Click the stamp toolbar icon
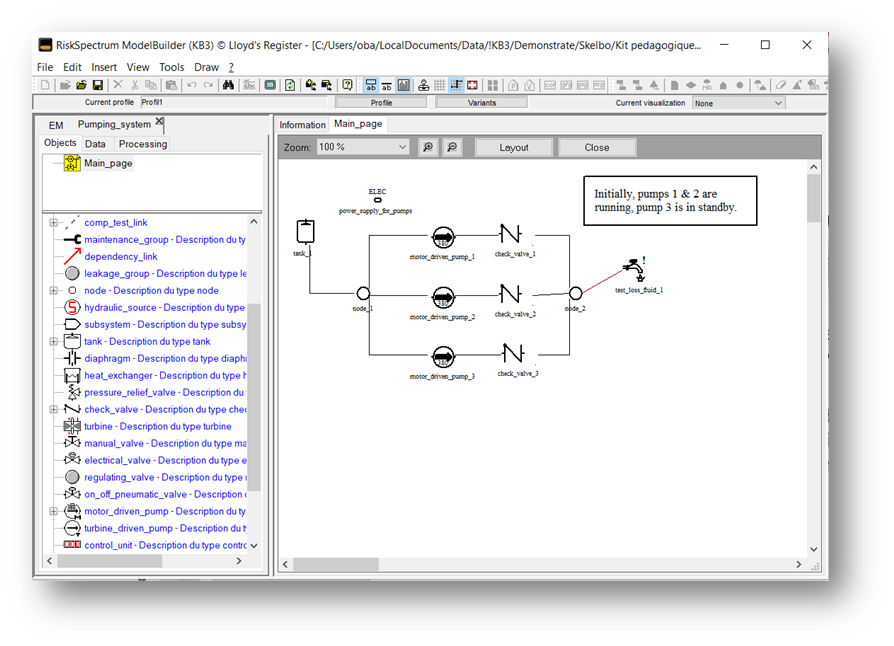 [423, 85]
